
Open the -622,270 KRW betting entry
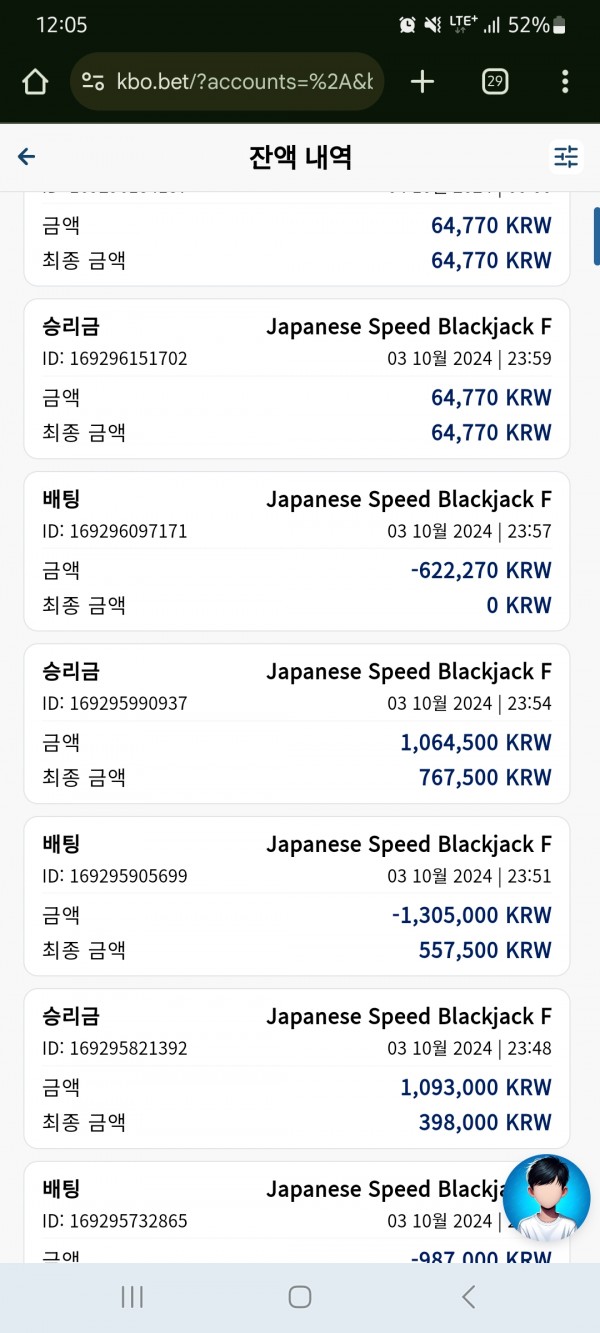pyautogui.click(x=297, y=551)
